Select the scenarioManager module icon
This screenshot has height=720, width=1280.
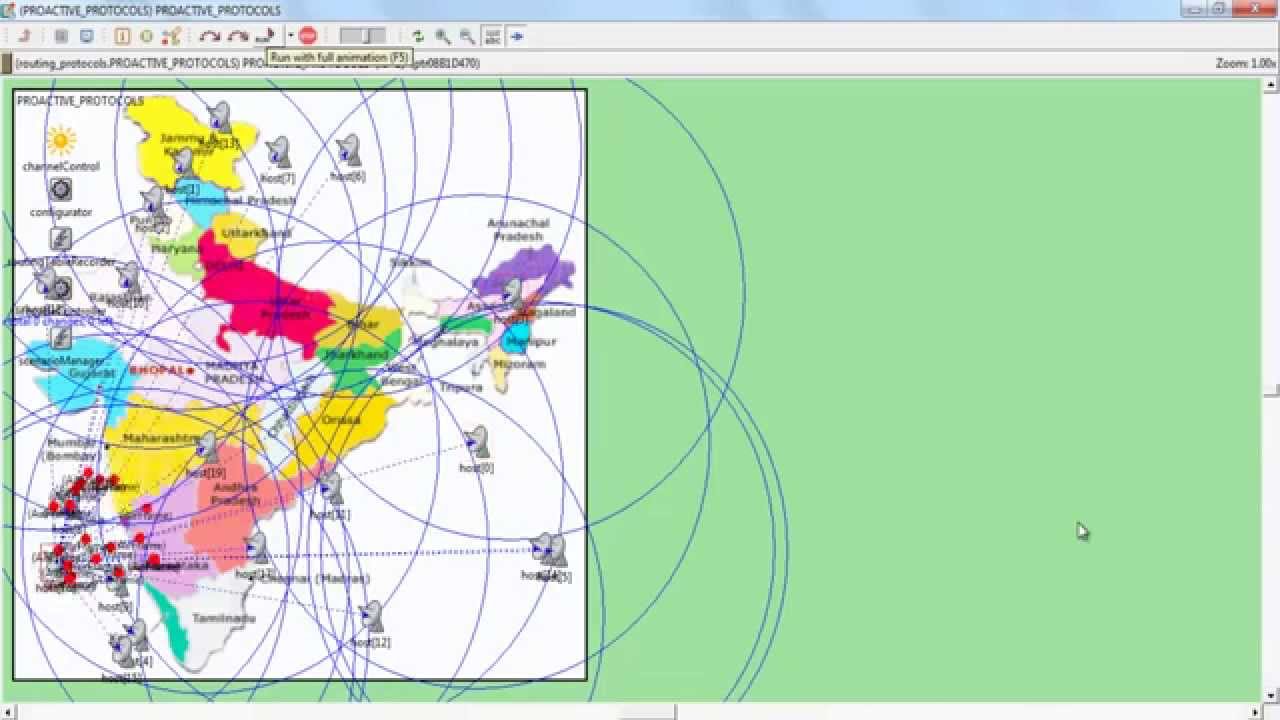pyautogui.click(x=60, y=338)
